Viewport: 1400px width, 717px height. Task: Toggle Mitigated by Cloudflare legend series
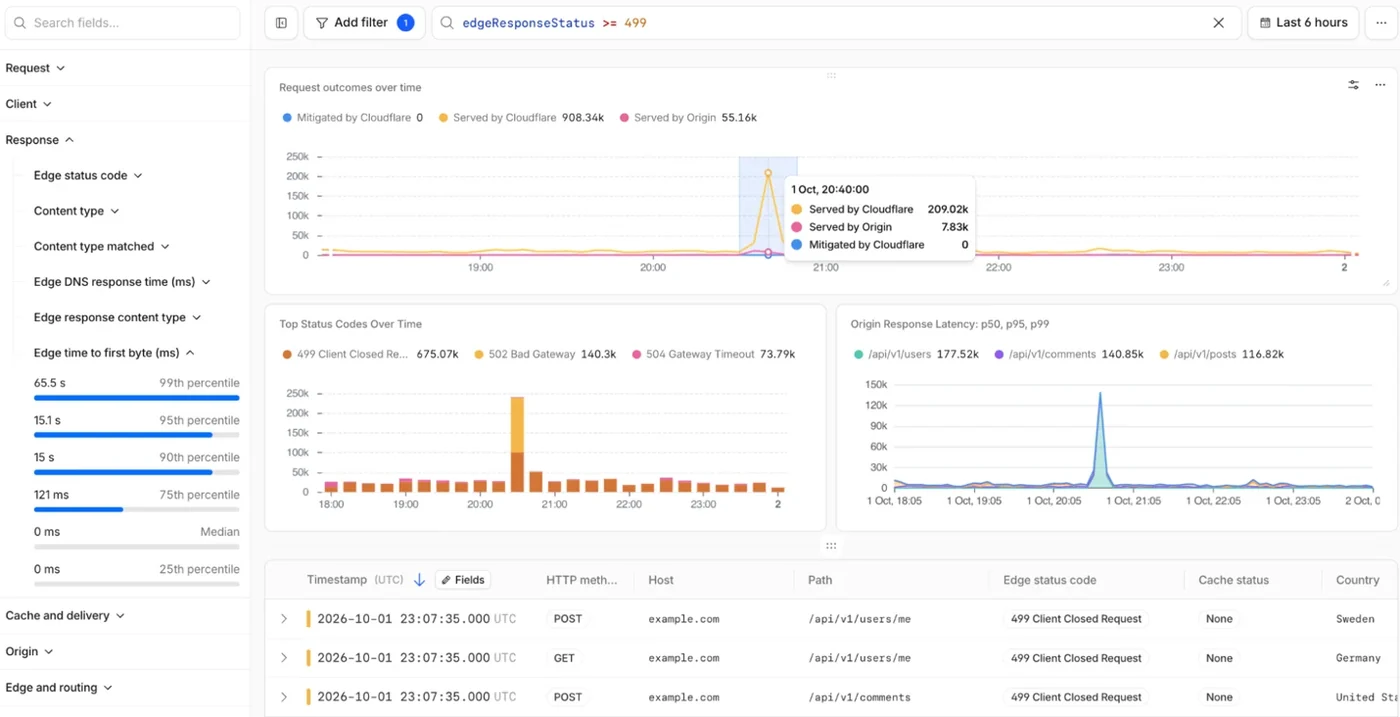click(352, 118)
